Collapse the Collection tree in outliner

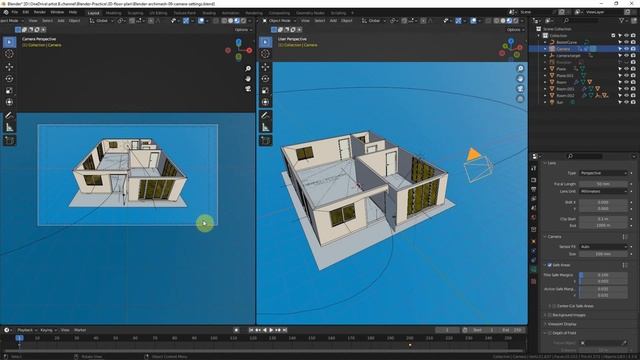click(x=539, y=36)
